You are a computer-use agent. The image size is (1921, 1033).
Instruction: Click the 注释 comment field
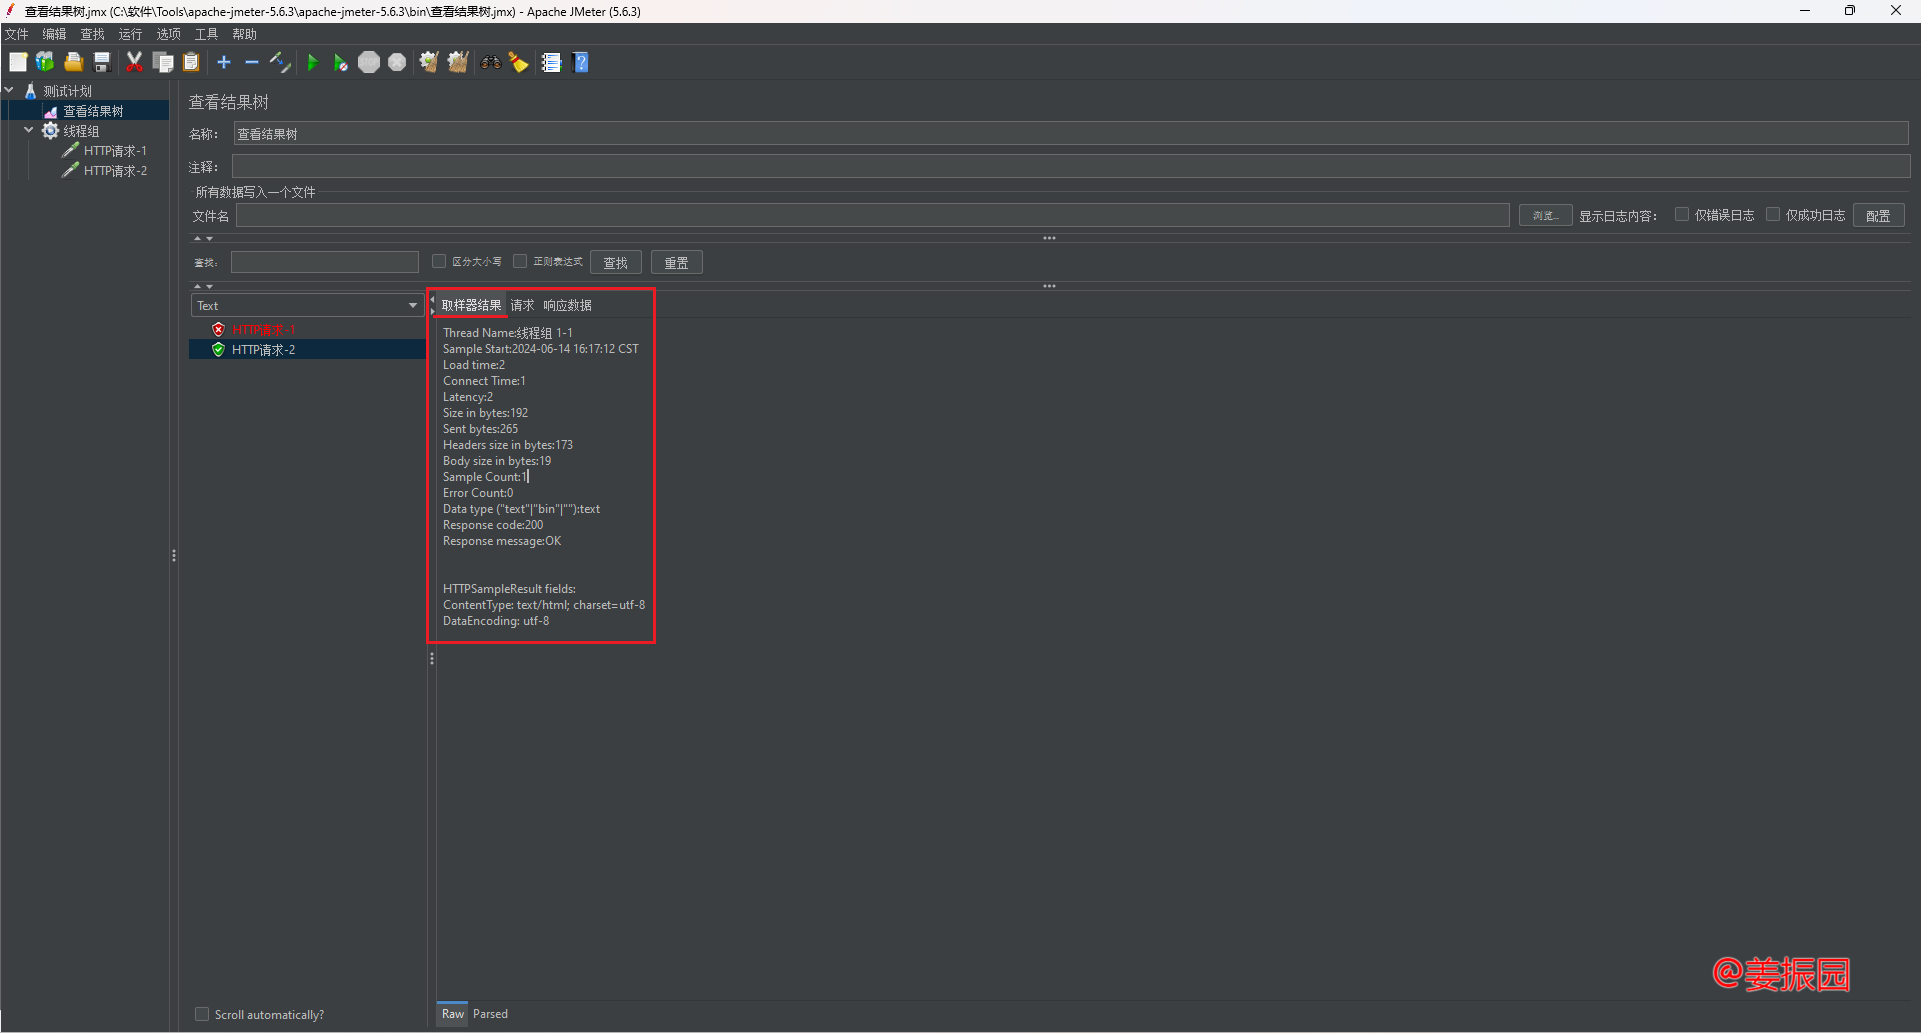[1071, 166]
